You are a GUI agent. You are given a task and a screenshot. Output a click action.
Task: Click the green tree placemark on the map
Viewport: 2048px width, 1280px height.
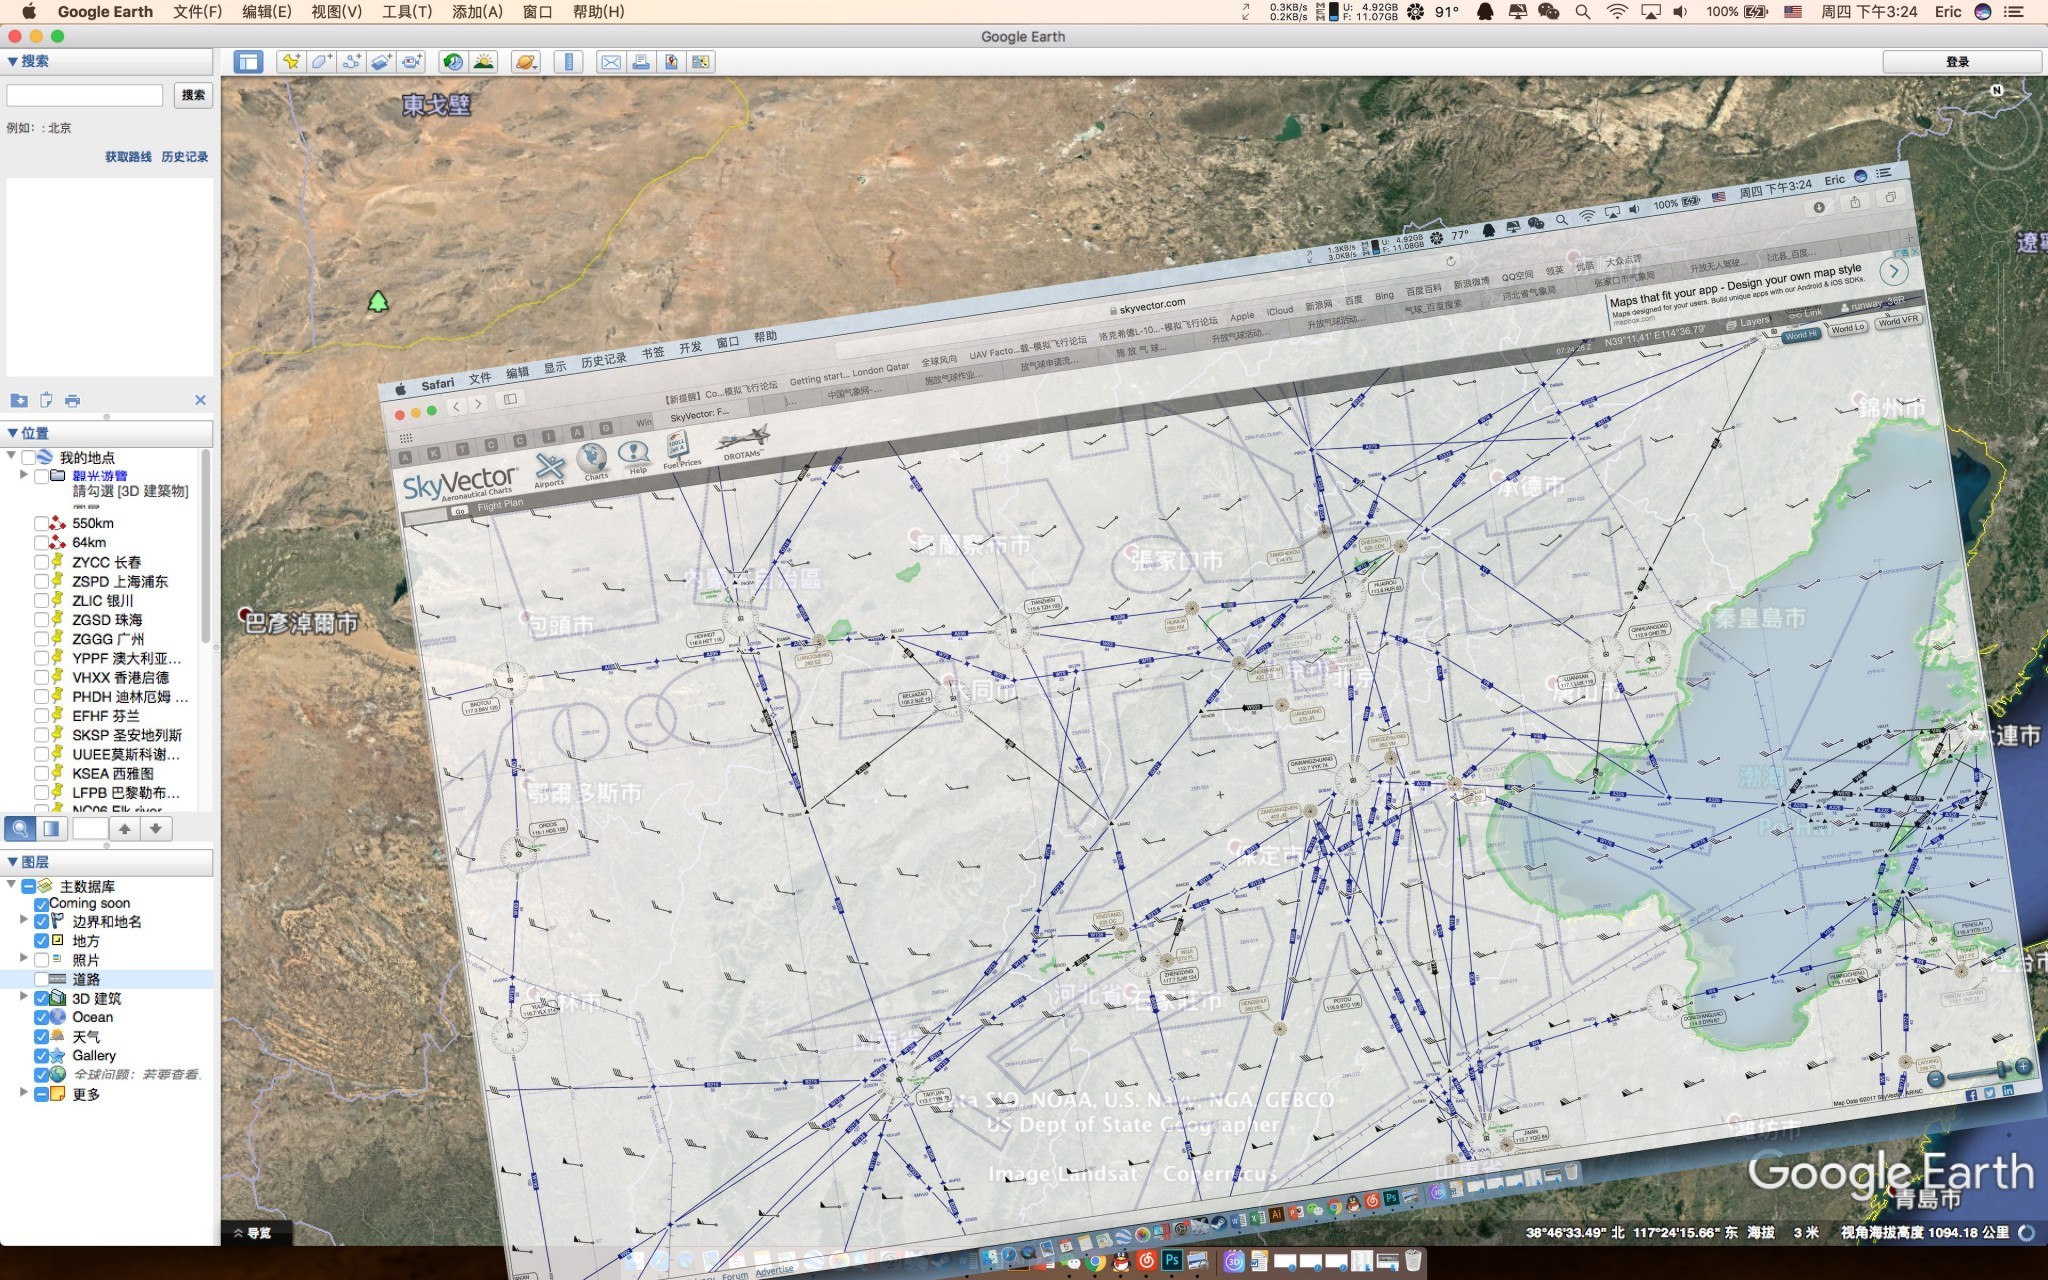pyautogui.click(x=378, y=301)
